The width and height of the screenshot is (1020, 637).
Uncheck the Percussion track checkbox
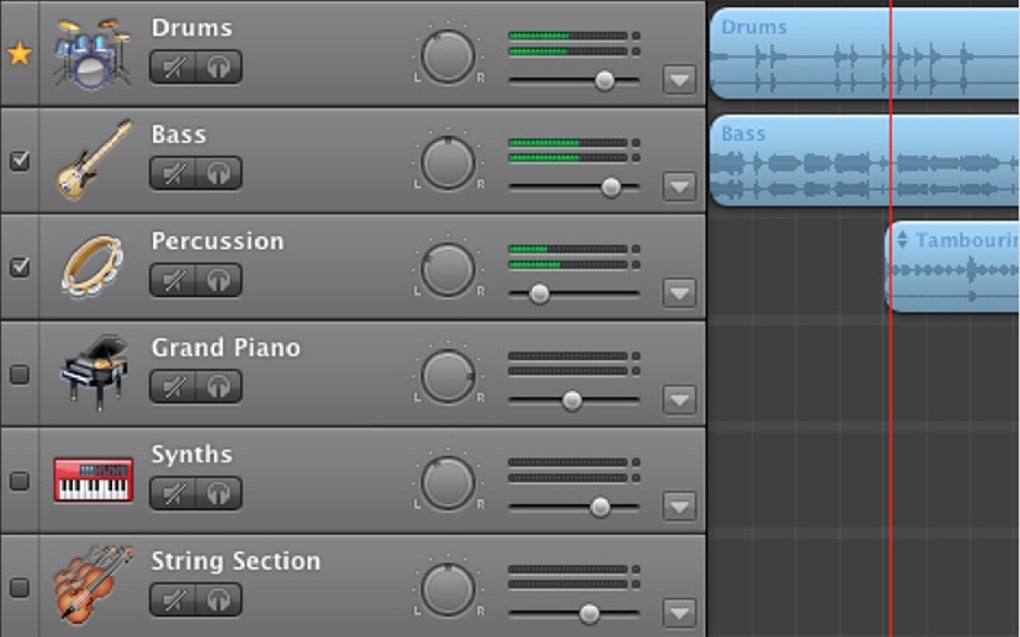(19, 267)
